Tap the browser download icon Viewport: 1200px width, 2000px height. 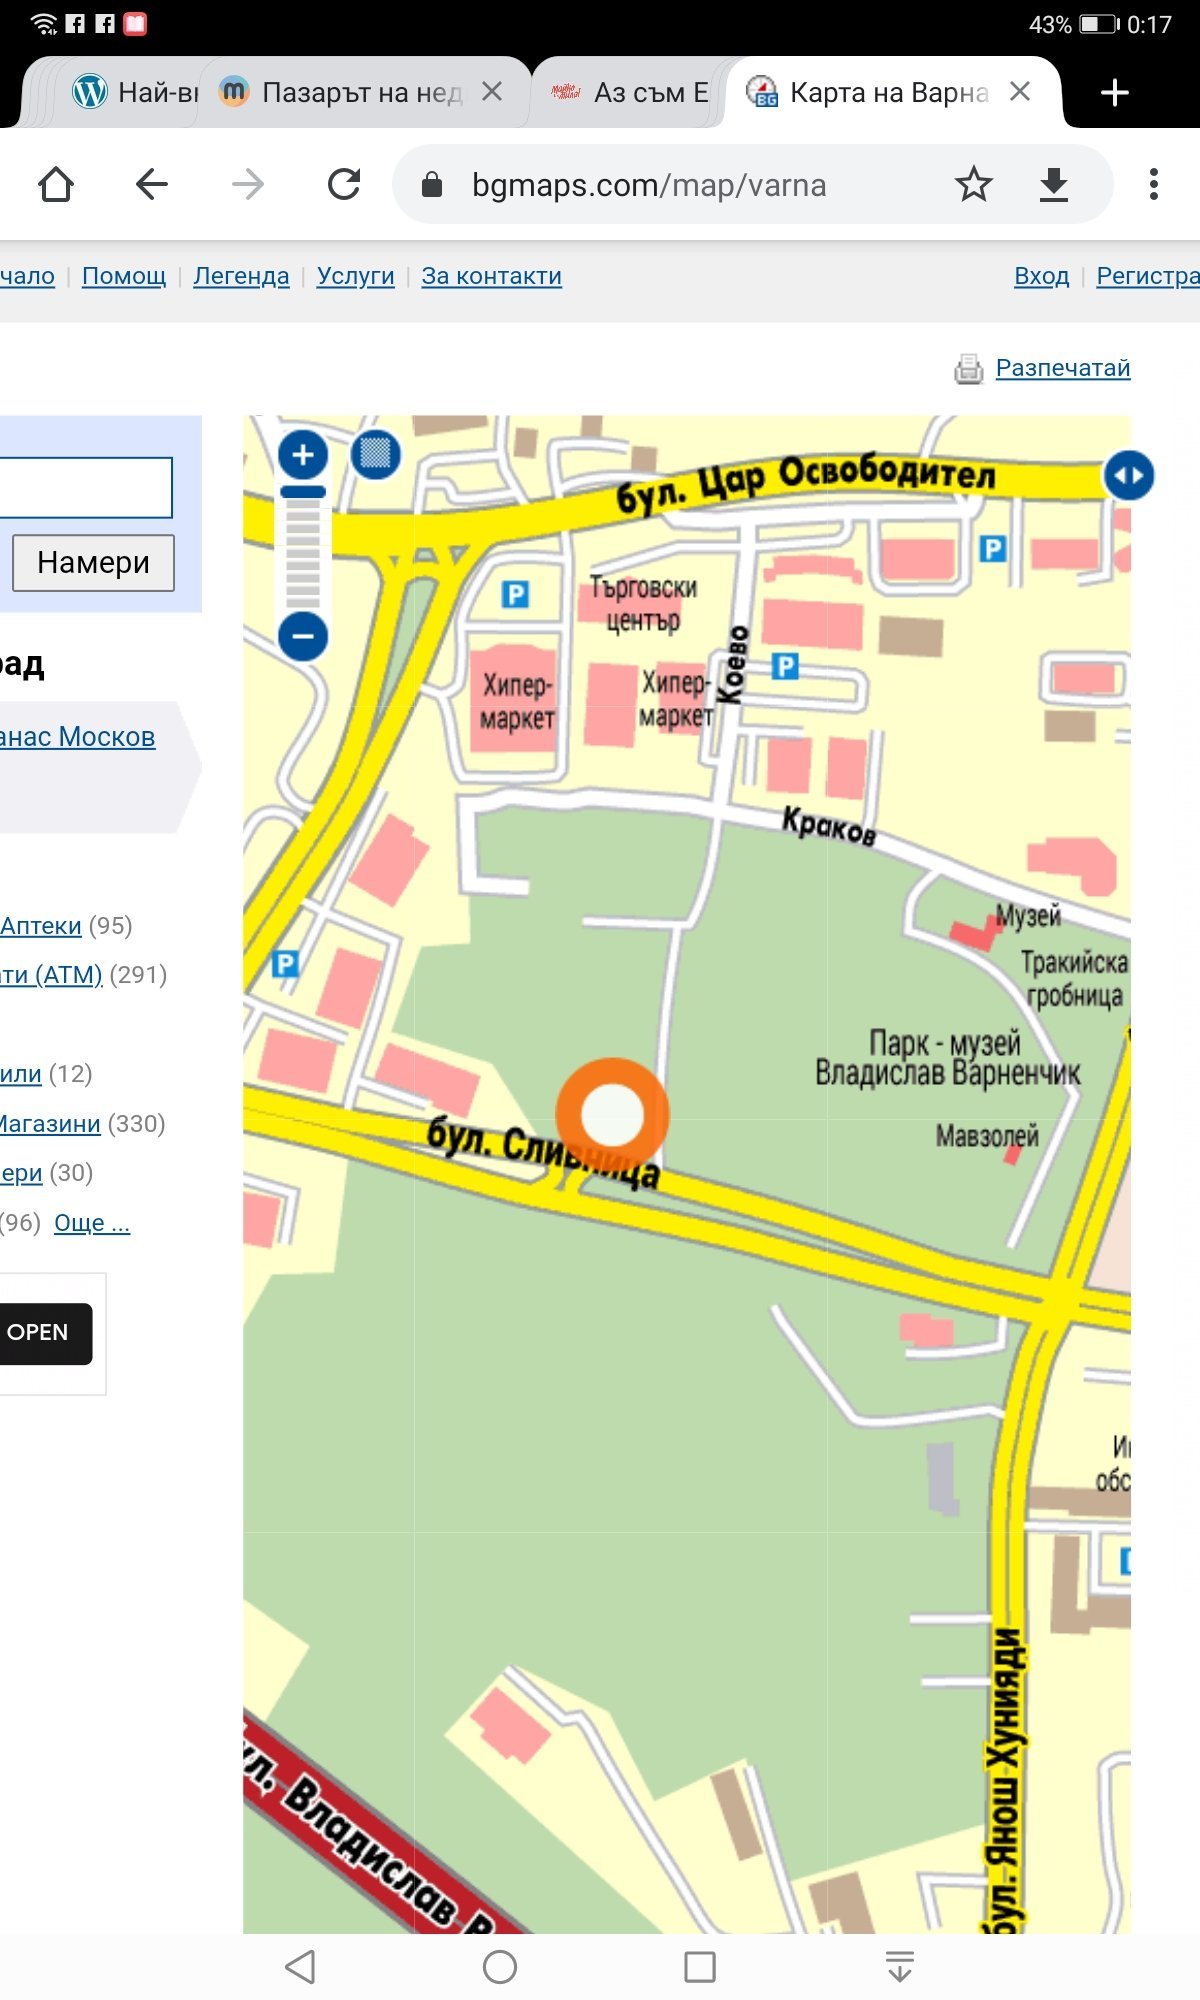pyautogui.click(x=1053, y=185)
